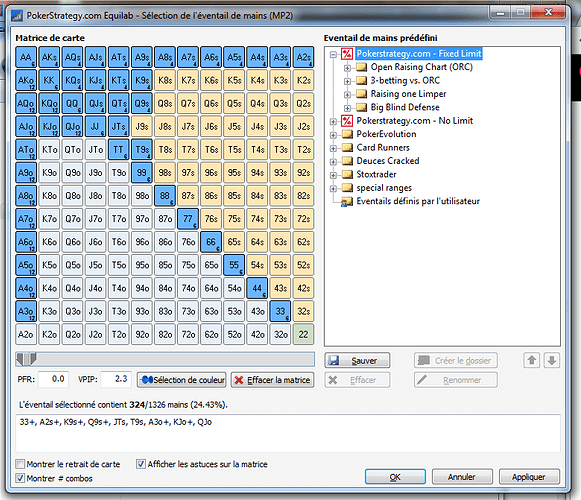This screenshot has height=500, width=581.
Task: Expand the Open Raising Chart (ORC) folder
Action: [x=347, y=68]
